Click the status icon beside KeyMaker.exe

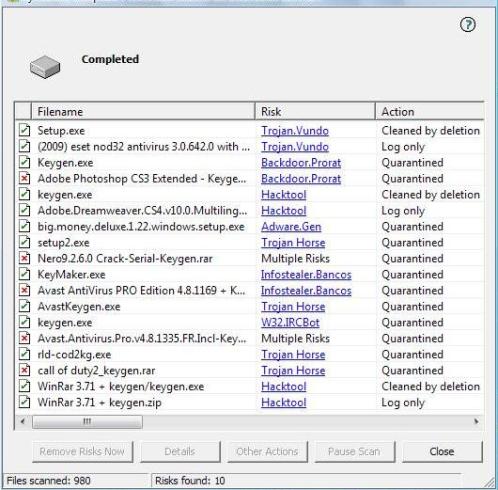click(x=24, y=274)
